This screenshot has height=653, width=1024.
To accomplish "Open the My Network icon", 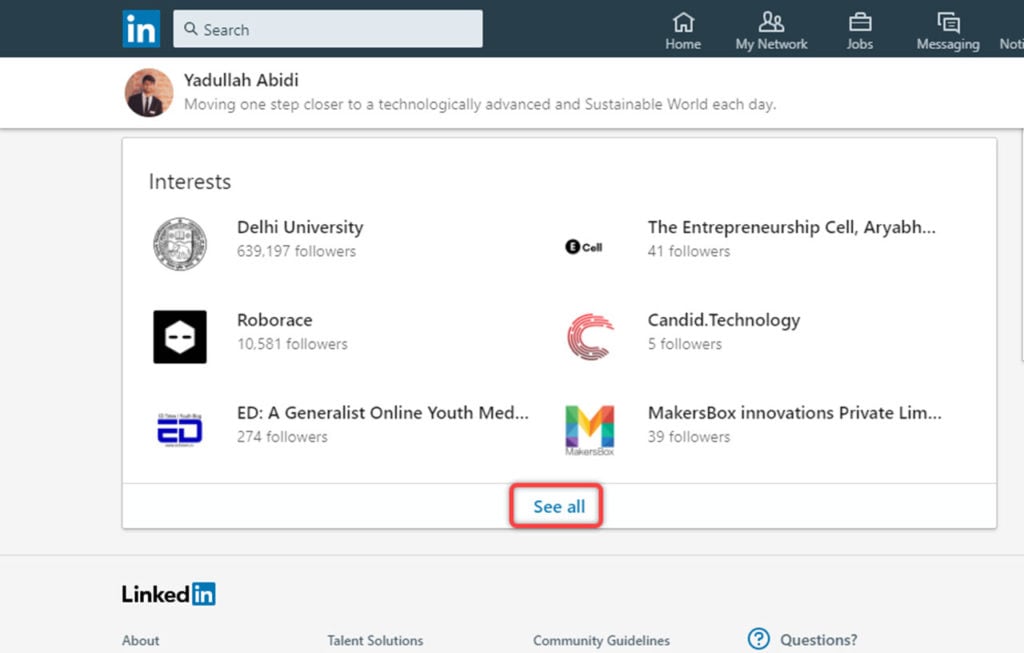I will coord(771,22).
